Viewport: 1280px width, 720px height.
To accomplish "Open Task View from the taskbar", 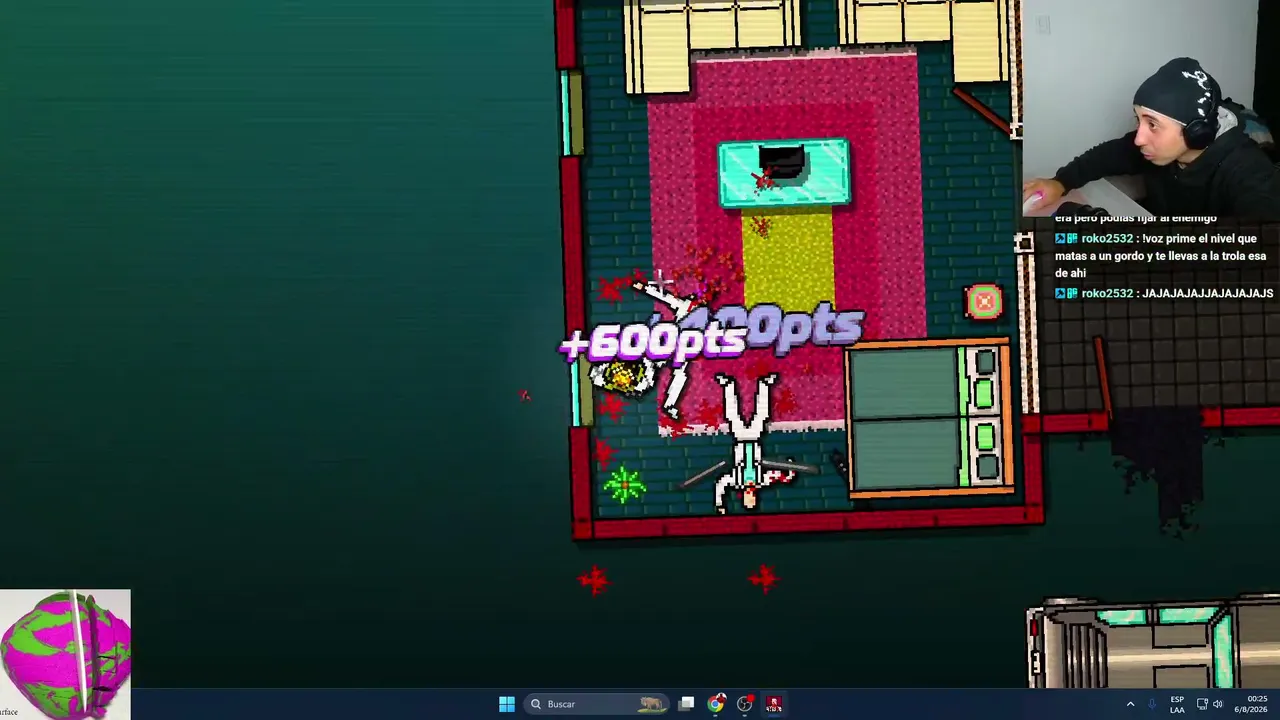I will click(686, 704).
